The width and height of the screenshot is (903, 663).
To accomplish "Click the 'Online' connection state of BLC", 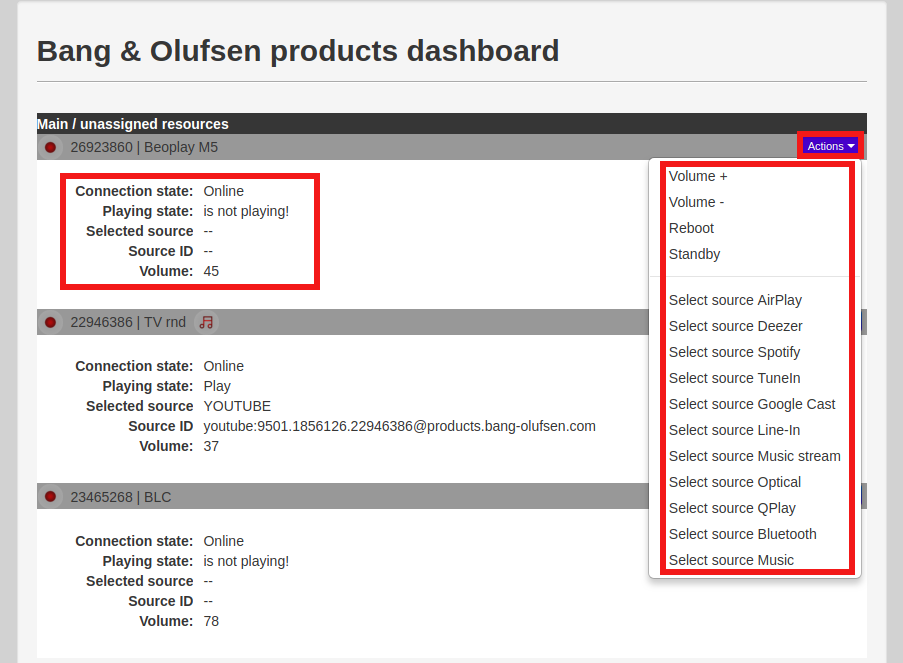I will tap(223, 541).
